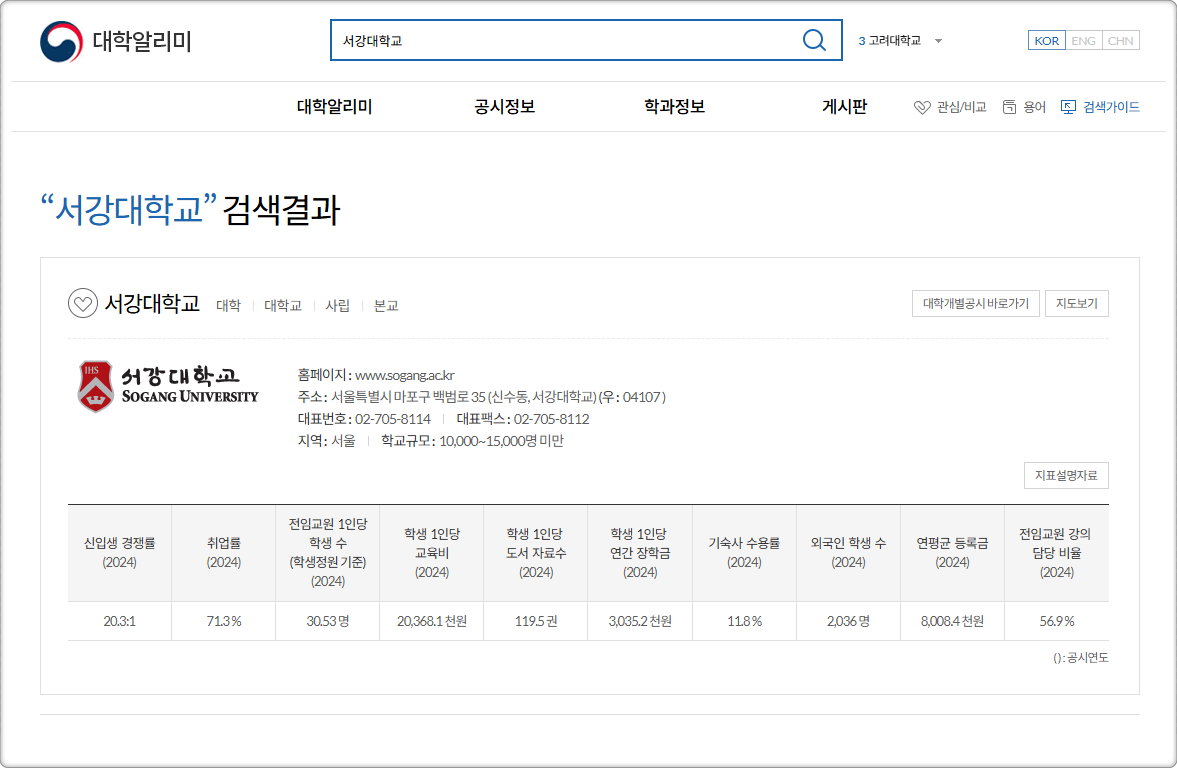
Task: Click the 학생 1인당 교육비 header
Action: (x=432, y=553)
